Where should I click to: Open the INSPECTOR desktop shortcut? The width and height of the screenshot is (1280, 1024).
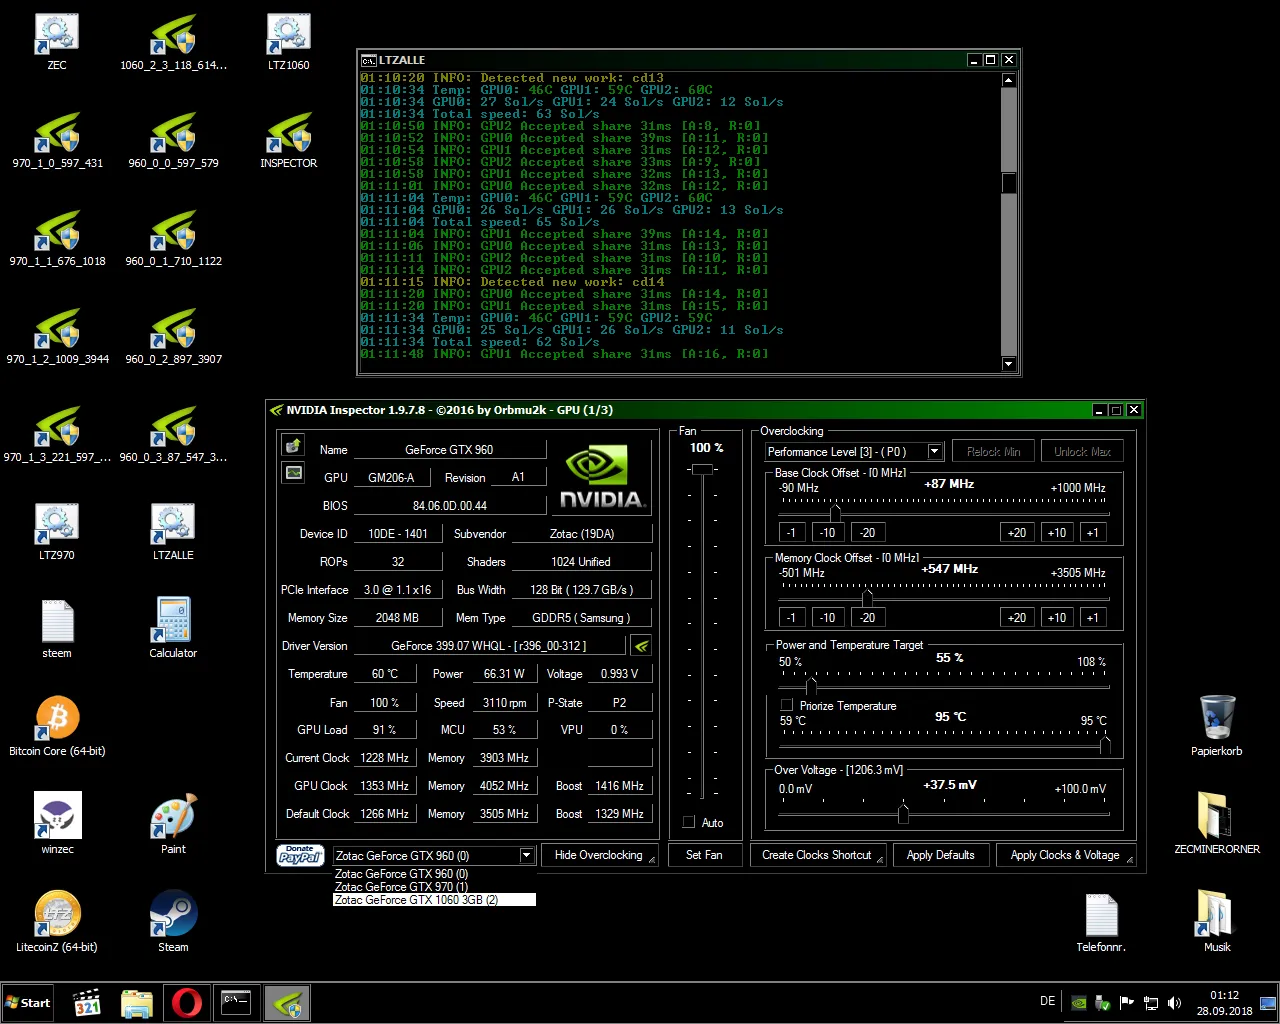[x=289, y=141]
